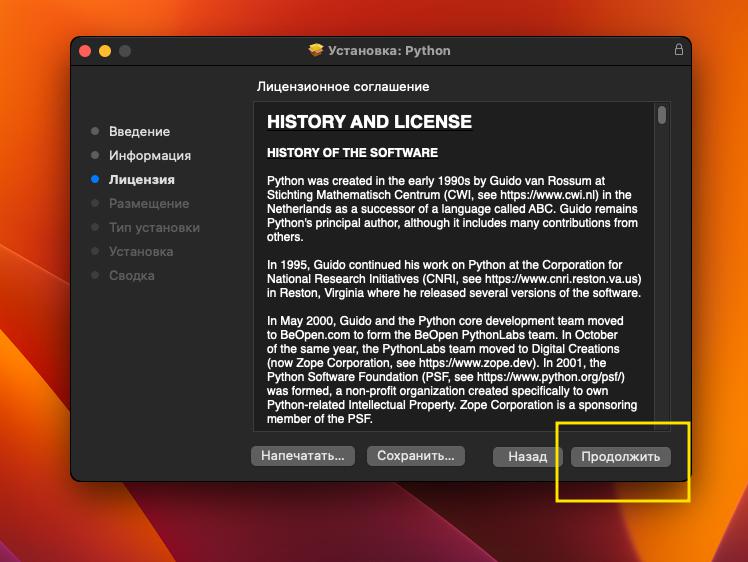Go back with the Назад button

[528, 457]
